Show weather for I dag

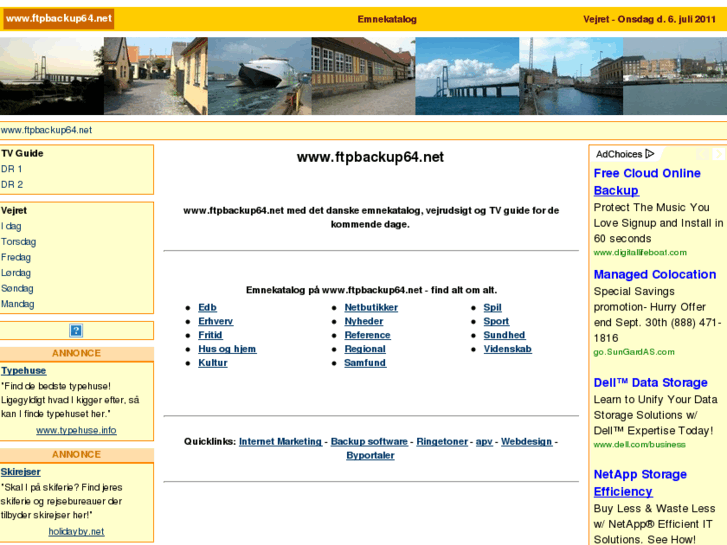click(x=11, y=226)
